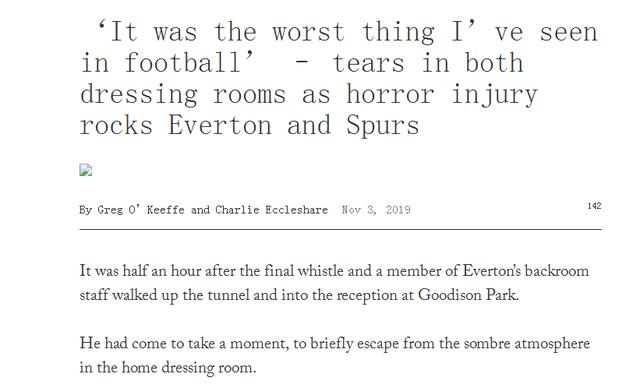Click the paragraph starting 'It was half an hour'
This screenshot has width=640, height=388.
(334, 283)
